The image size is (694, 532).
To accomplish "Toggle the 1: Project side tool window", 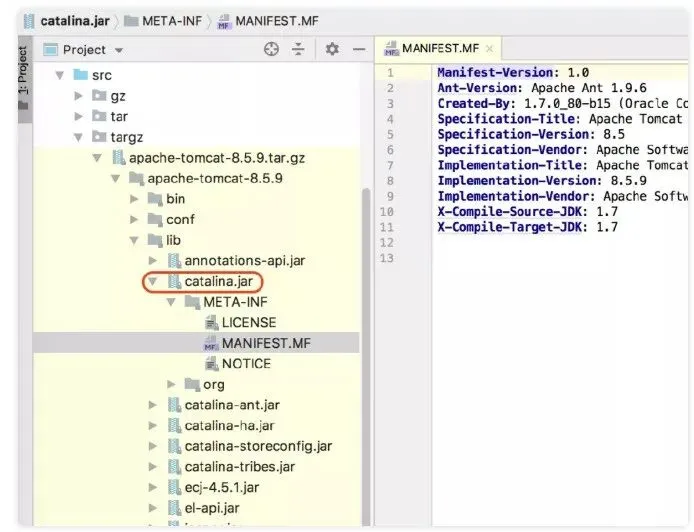I will point(23,78).
